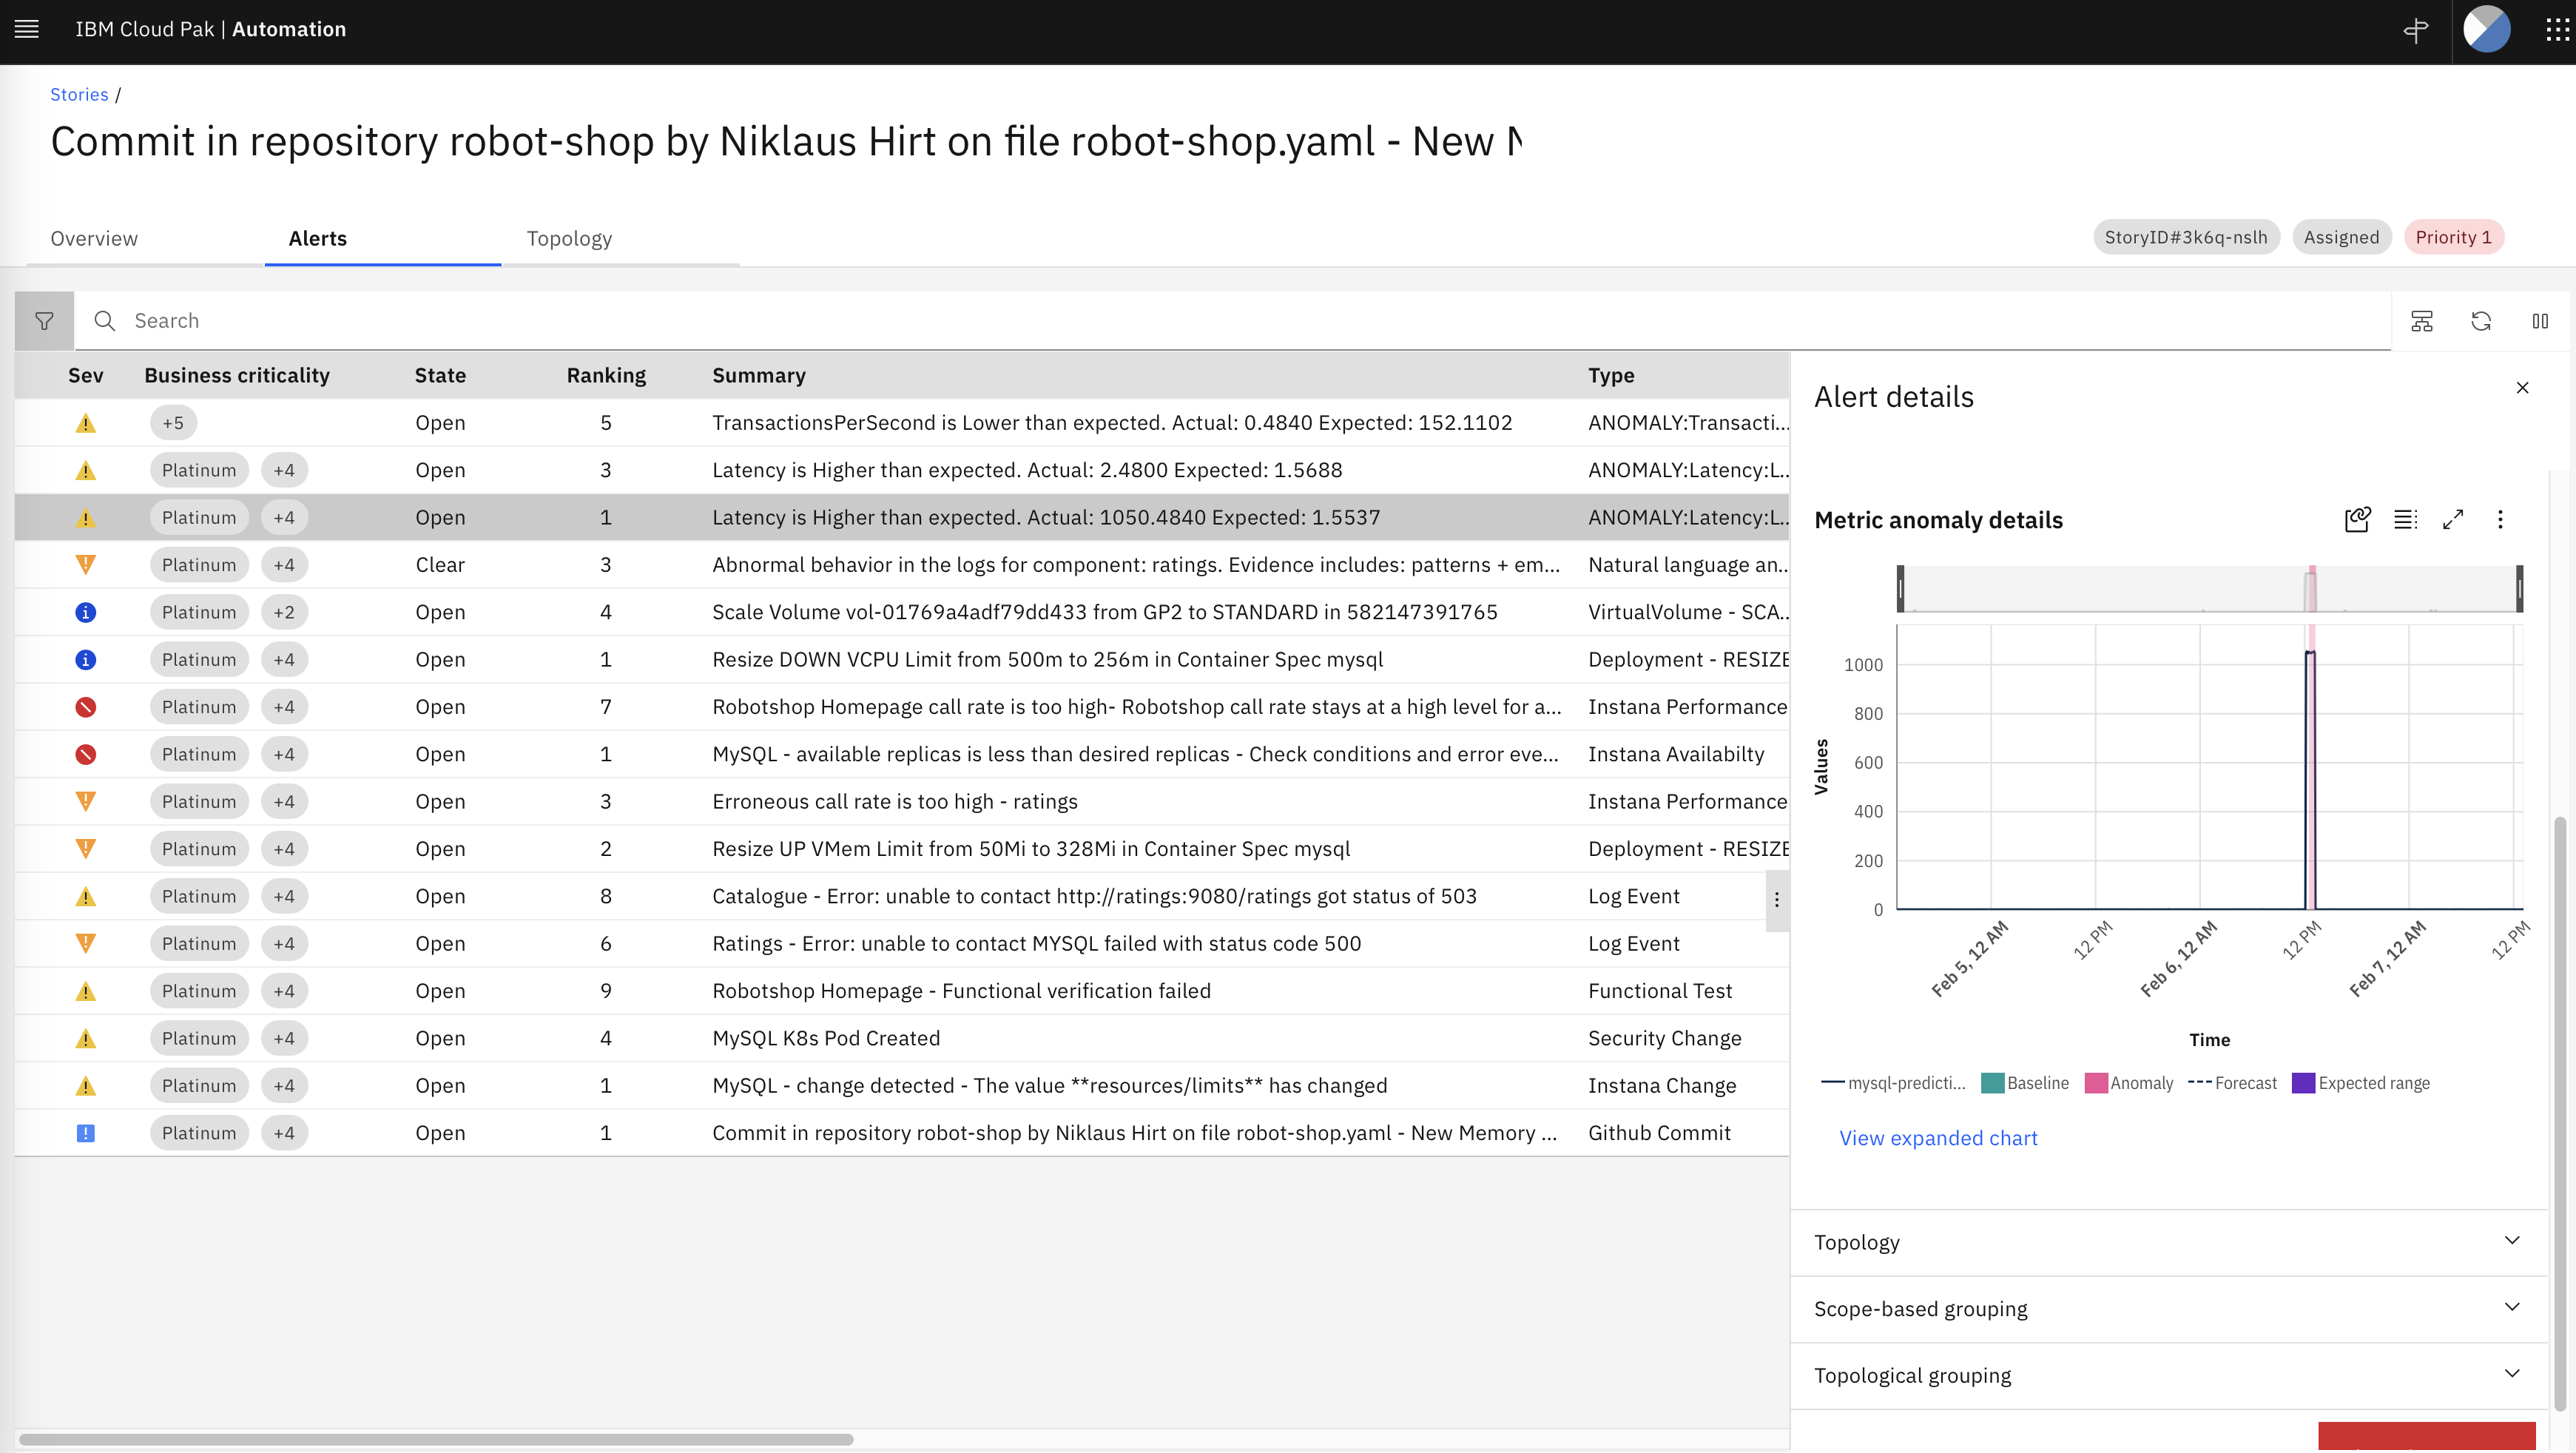
Task: Refresh the alerts list
Action: click(2481, 321)
